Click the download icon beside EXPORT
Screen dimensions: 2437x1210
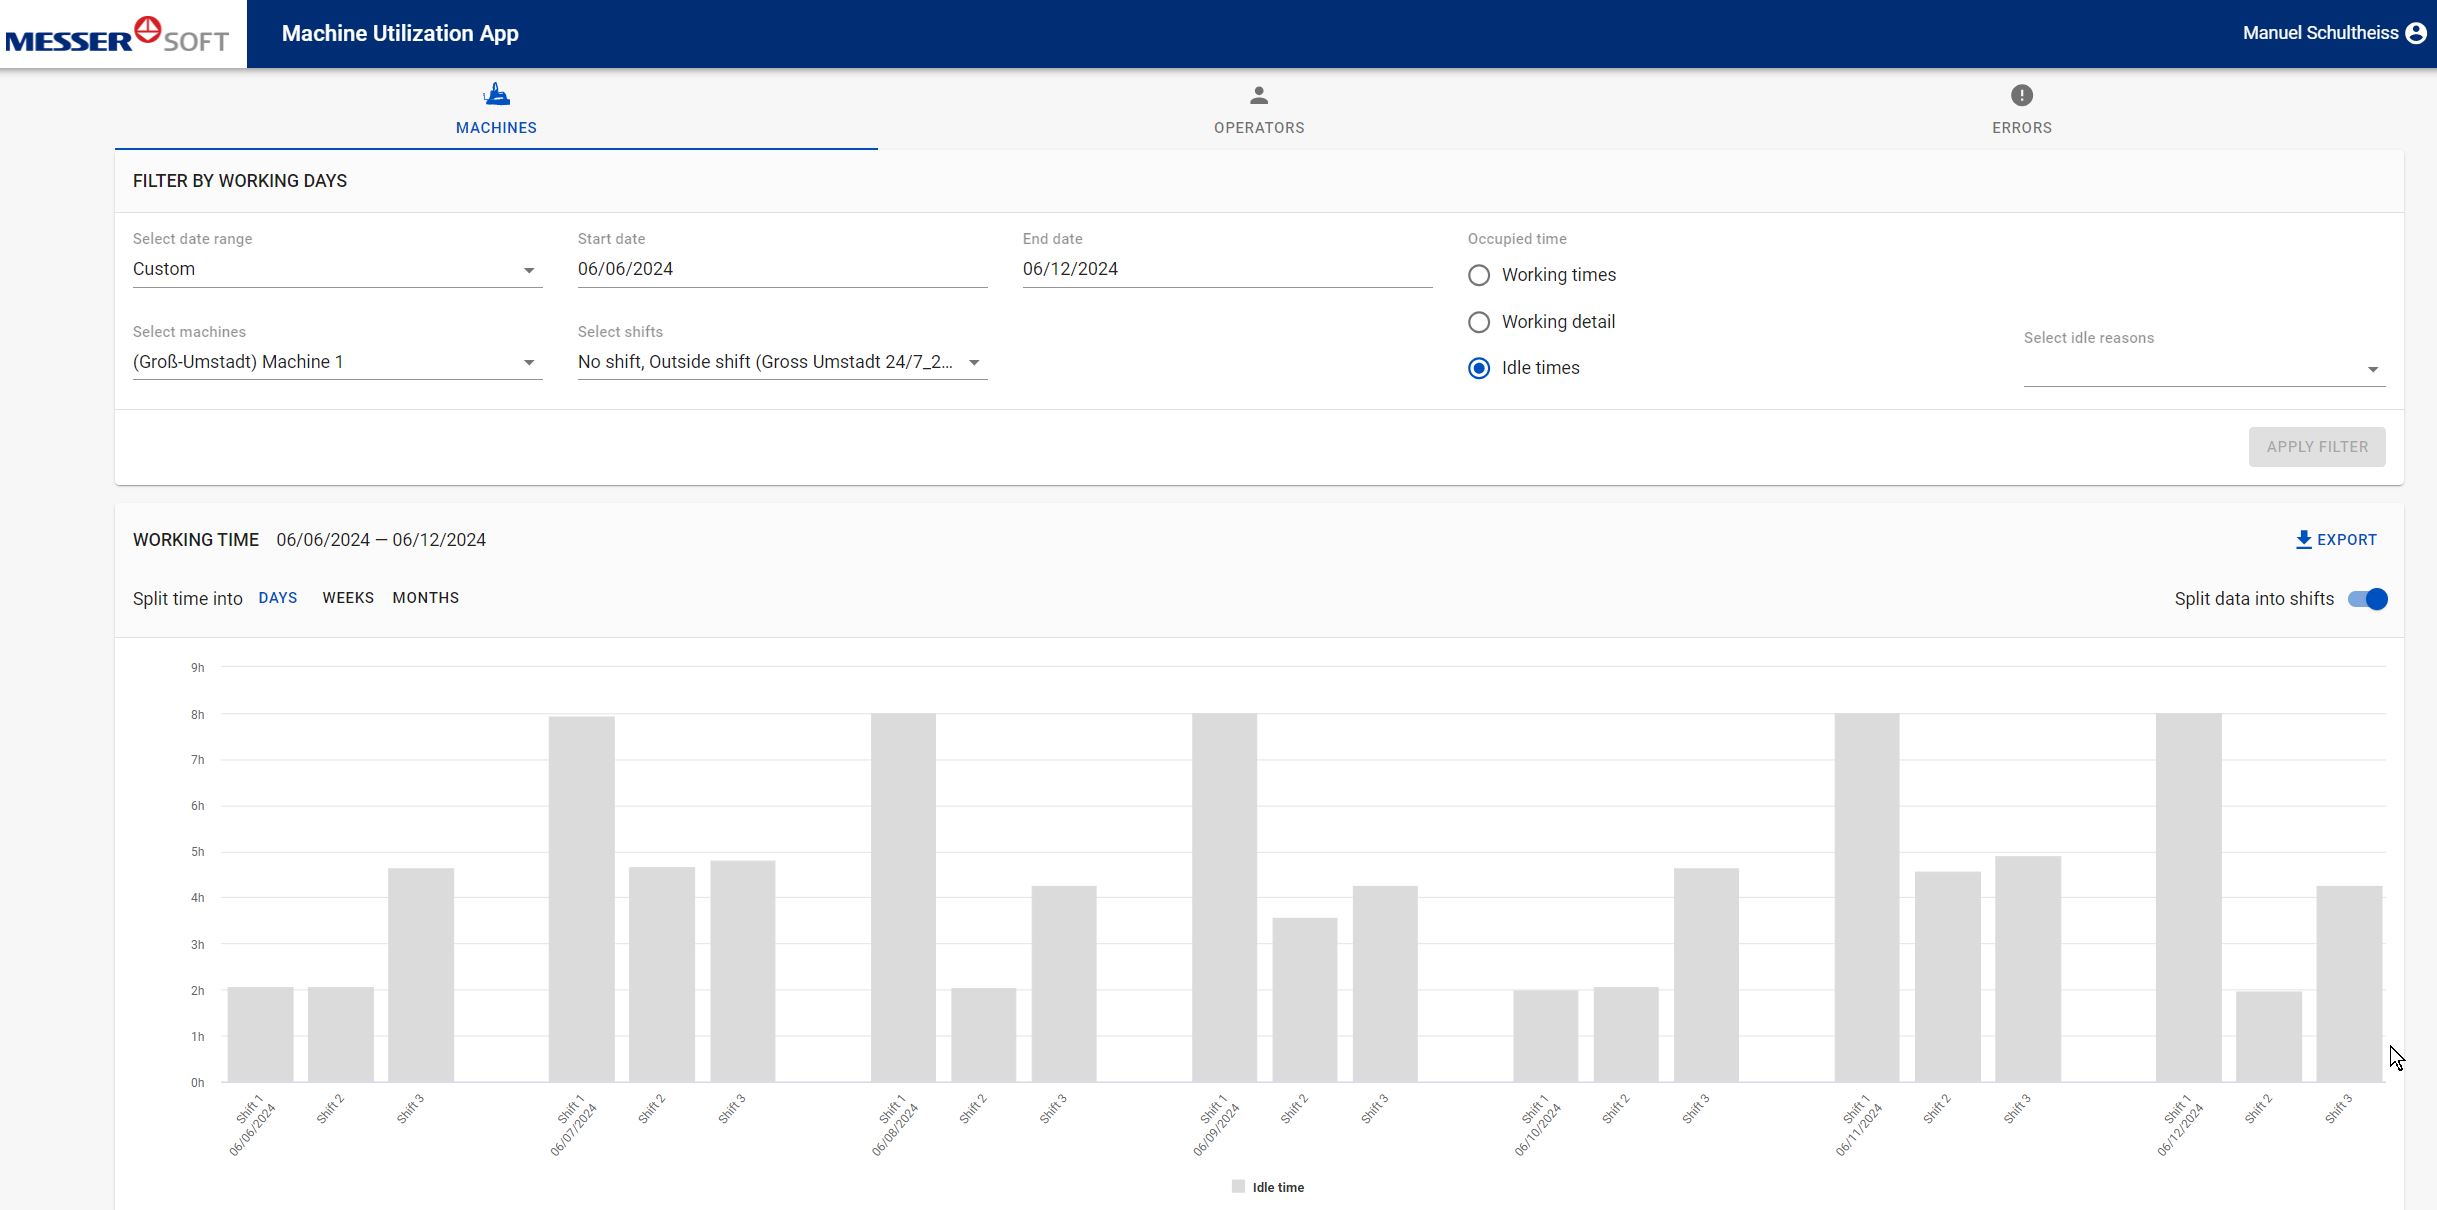(x=2303, y=539)
